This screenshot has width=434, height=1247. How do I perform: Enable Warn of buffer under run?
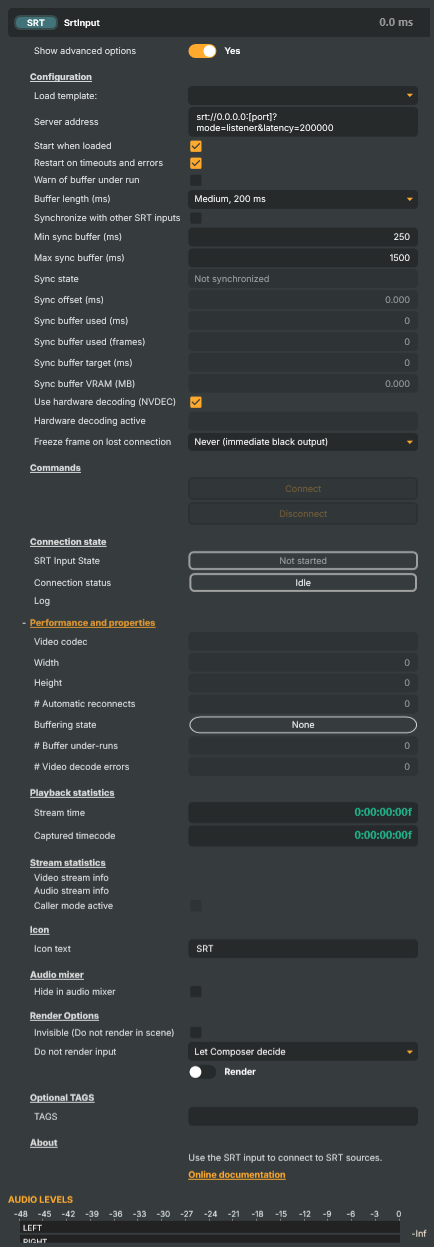(x=196, y=181)
